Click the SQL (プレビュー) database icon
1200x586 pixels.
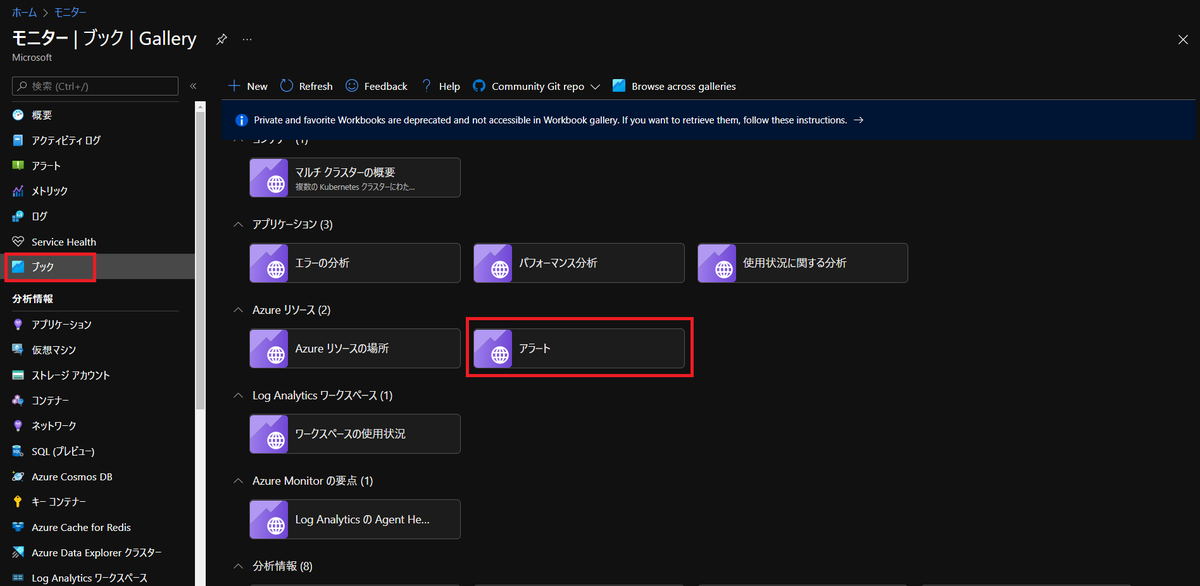tap(18, 451)
